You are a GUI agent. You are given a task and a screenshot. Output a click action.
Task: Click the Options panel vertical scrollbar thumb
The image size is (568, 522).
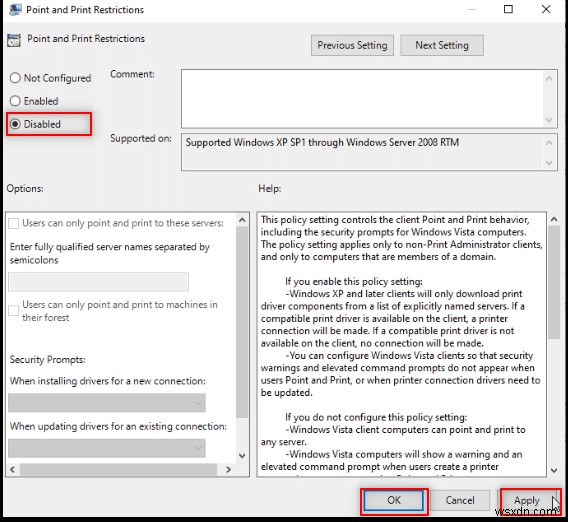(242, 322)
